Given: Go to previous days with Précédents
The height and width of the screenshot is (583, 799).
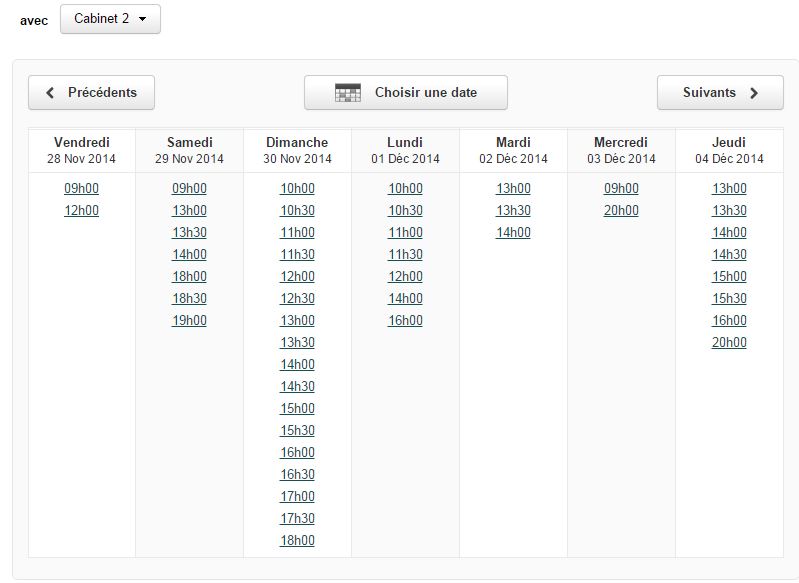Looking at the screenshot, I should click(x=91, y=93).
